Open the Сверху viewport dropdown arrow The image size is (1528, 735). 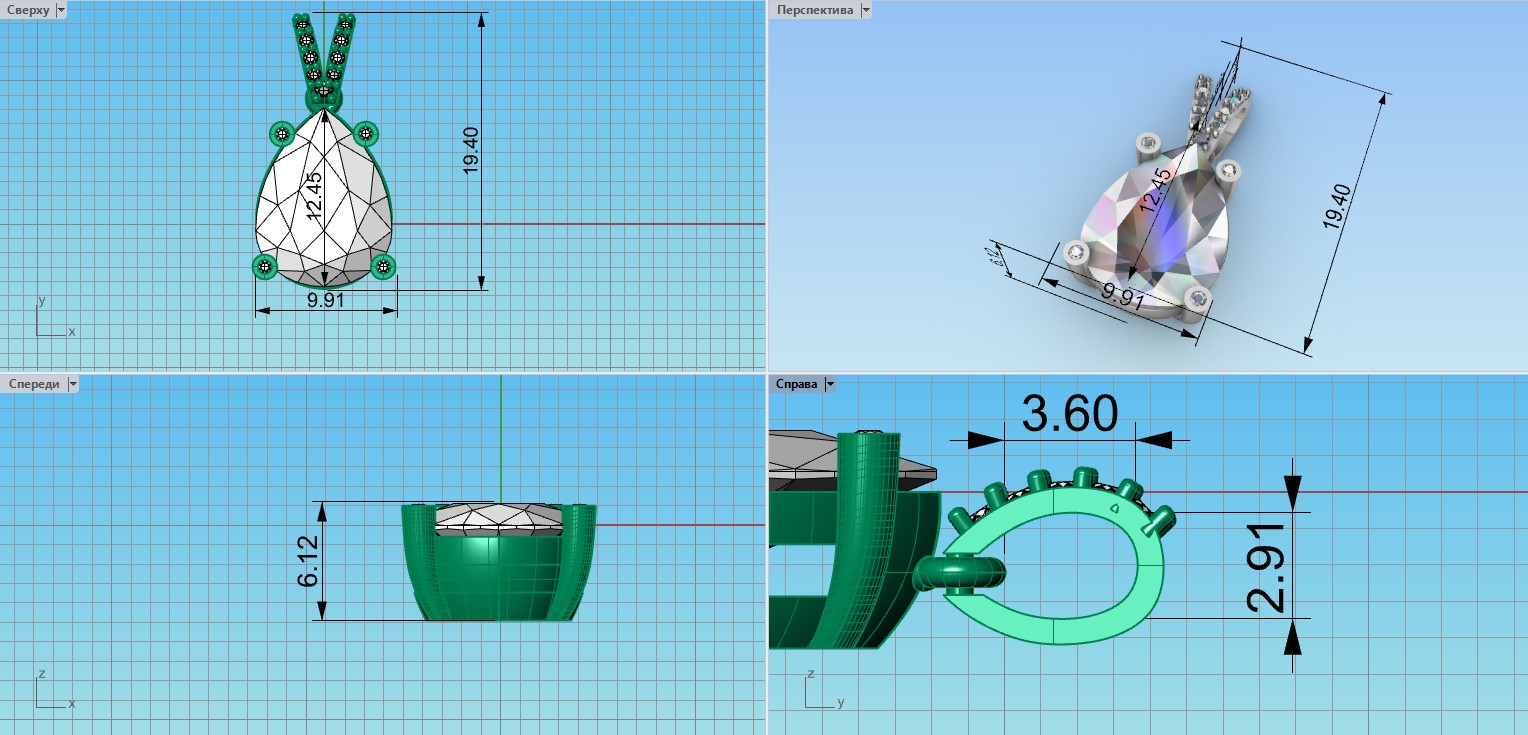pos(61,10)
